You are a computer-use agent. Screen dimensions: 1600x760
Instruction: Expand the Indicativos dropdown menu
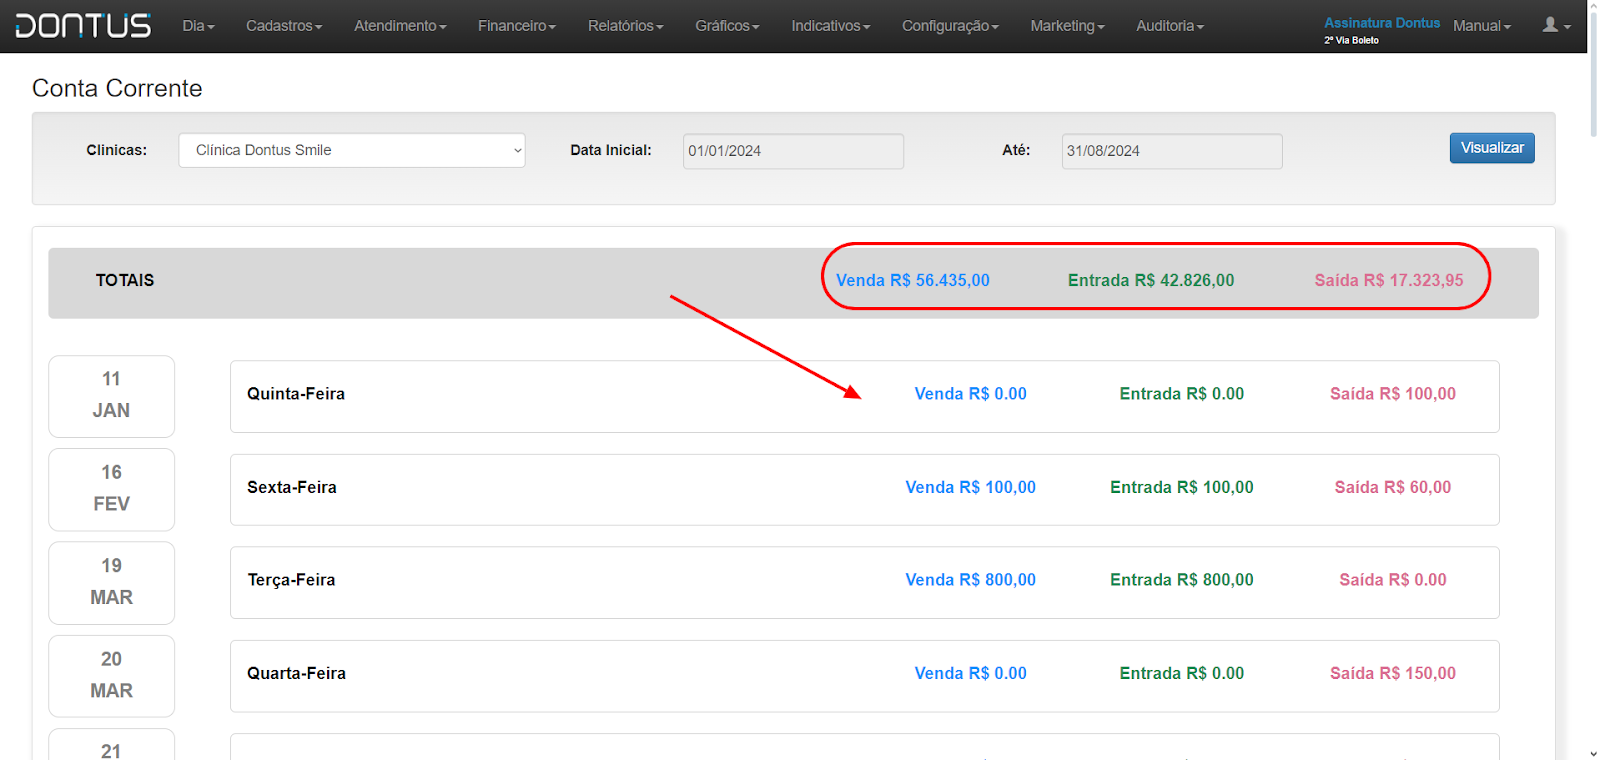click(830, 26)
